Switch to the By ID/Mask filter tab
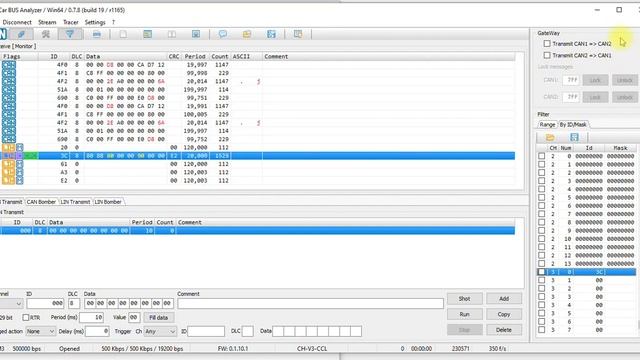The height and width of the screenshot is (360, 640). 573,124
